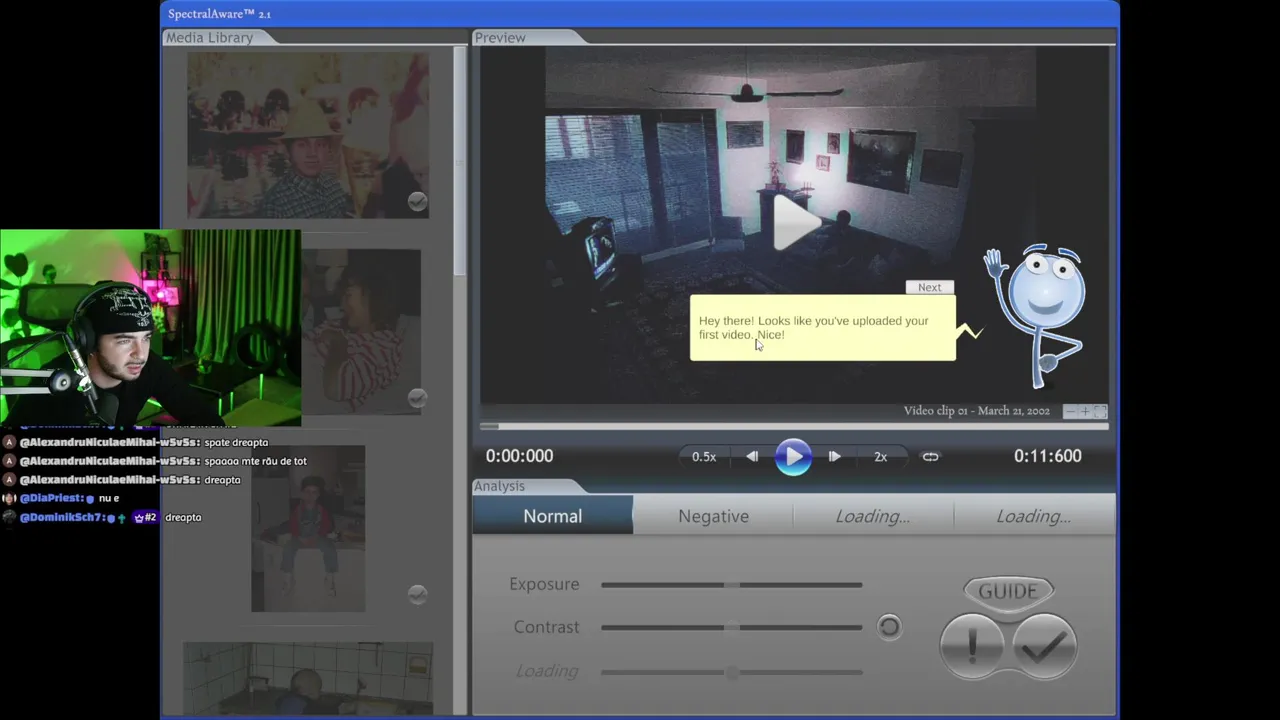Step forward one frame
Screen dimensions: 1280x720
click(834, 456)
